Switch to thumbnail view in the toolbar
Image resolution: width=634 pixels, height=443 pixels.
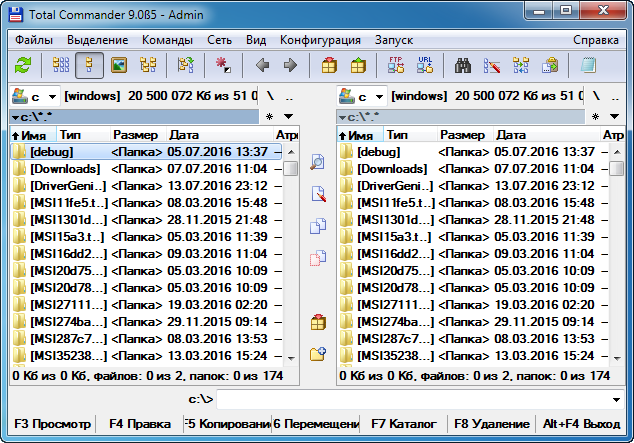pyautogui.click(x=119, y=66)
